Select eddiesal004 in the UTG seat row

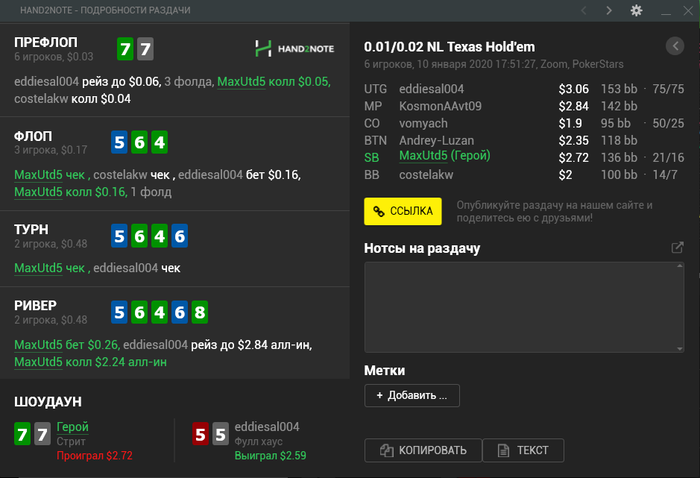(431, 89)
